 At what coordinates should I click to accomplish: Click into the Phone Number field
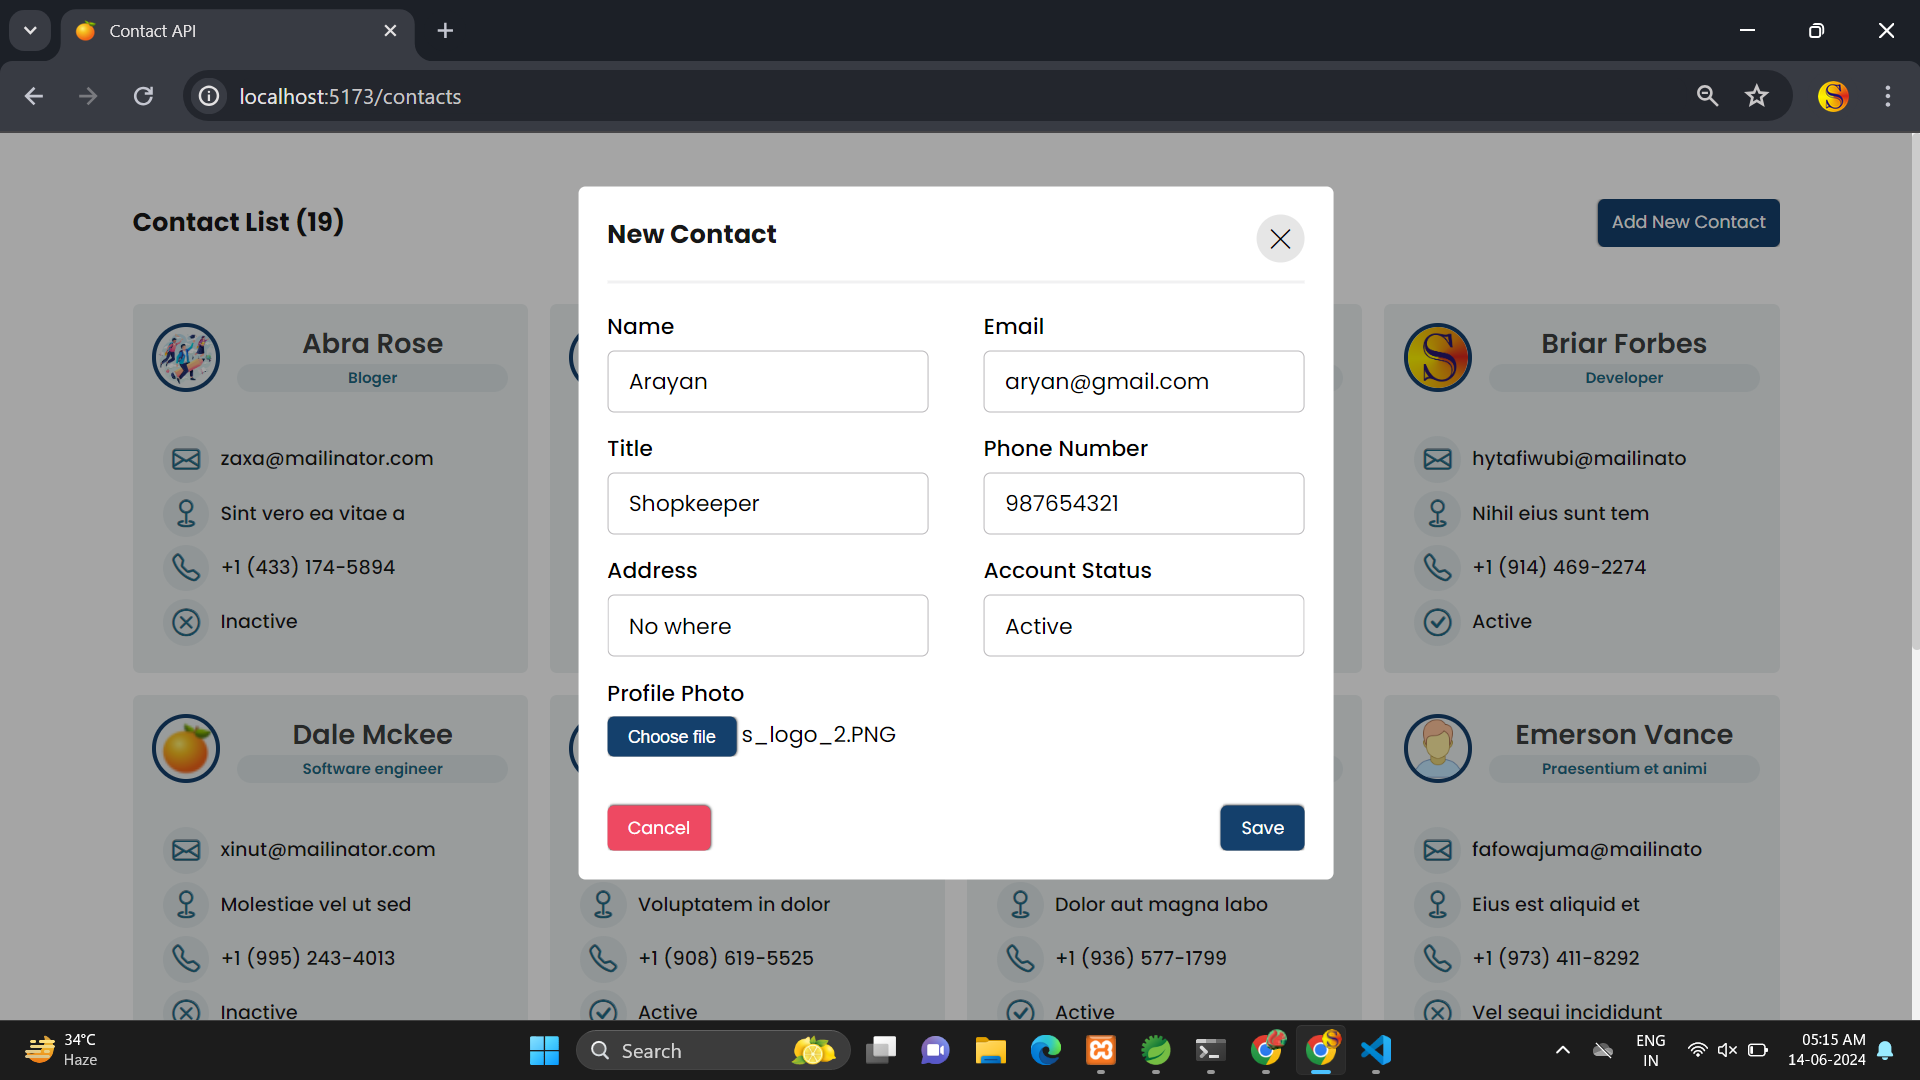1143,504
